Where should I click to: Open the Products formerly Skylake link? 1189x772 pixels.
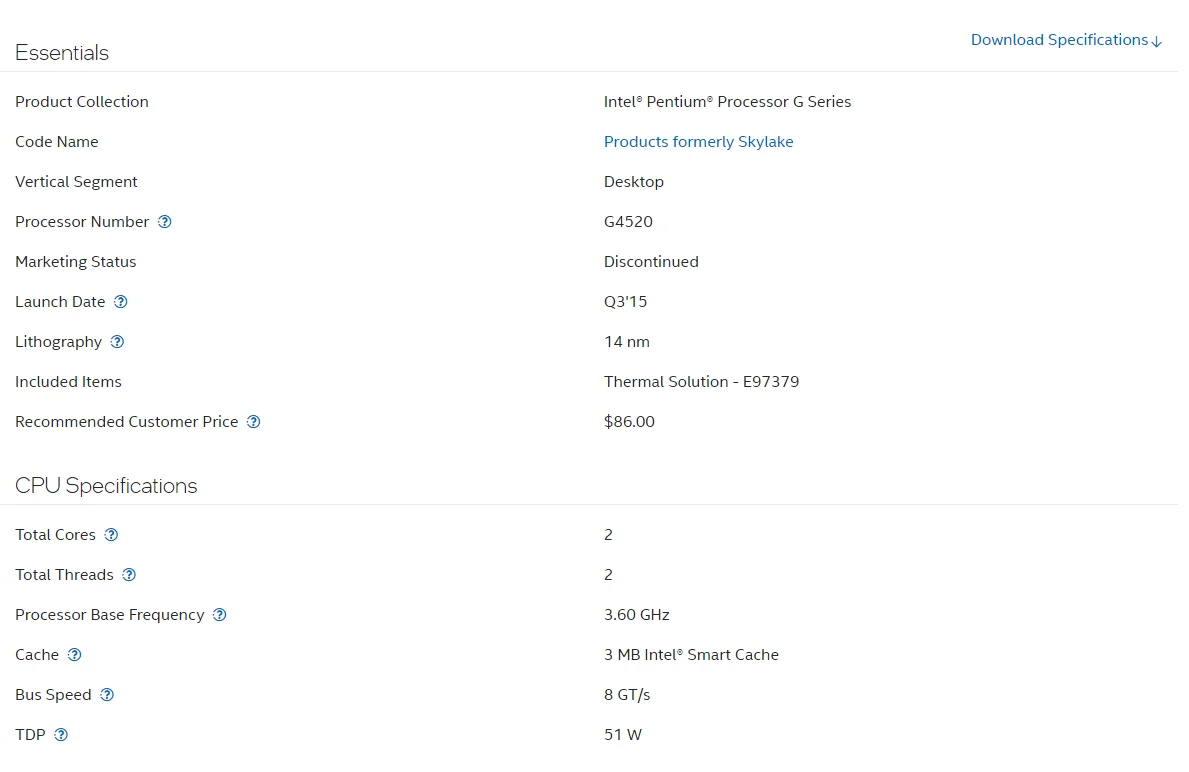coord(698,142)
